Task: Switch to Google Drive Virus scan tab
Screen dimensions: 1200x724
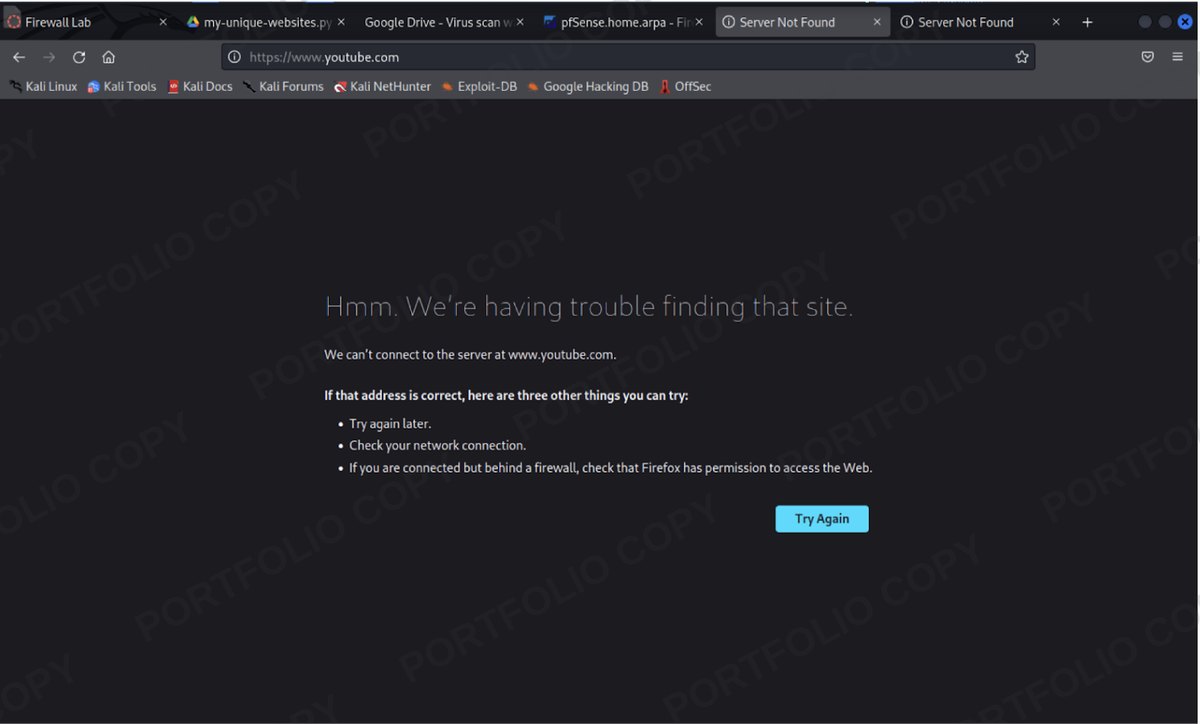Action: tap(443, 22)
